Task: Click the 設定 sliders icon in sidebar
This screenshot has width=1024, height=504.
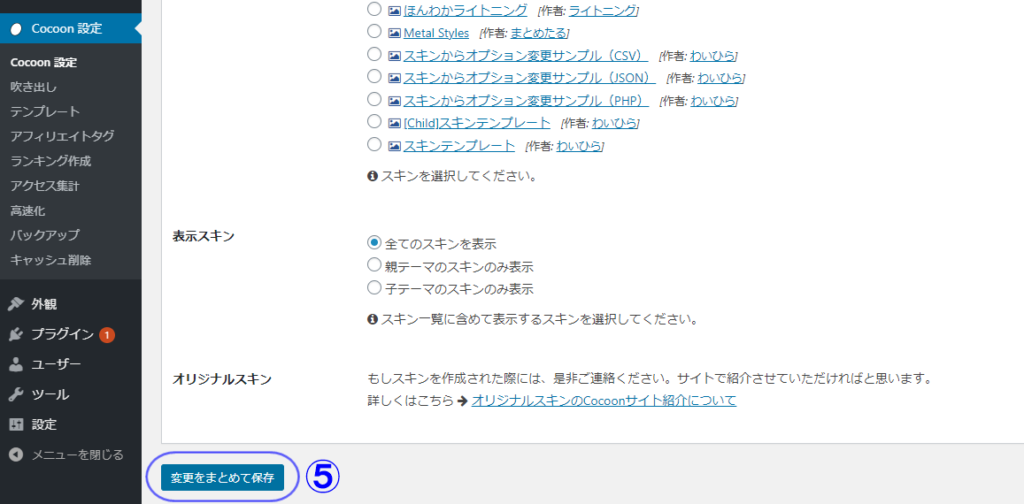Action: click(15, 424)
